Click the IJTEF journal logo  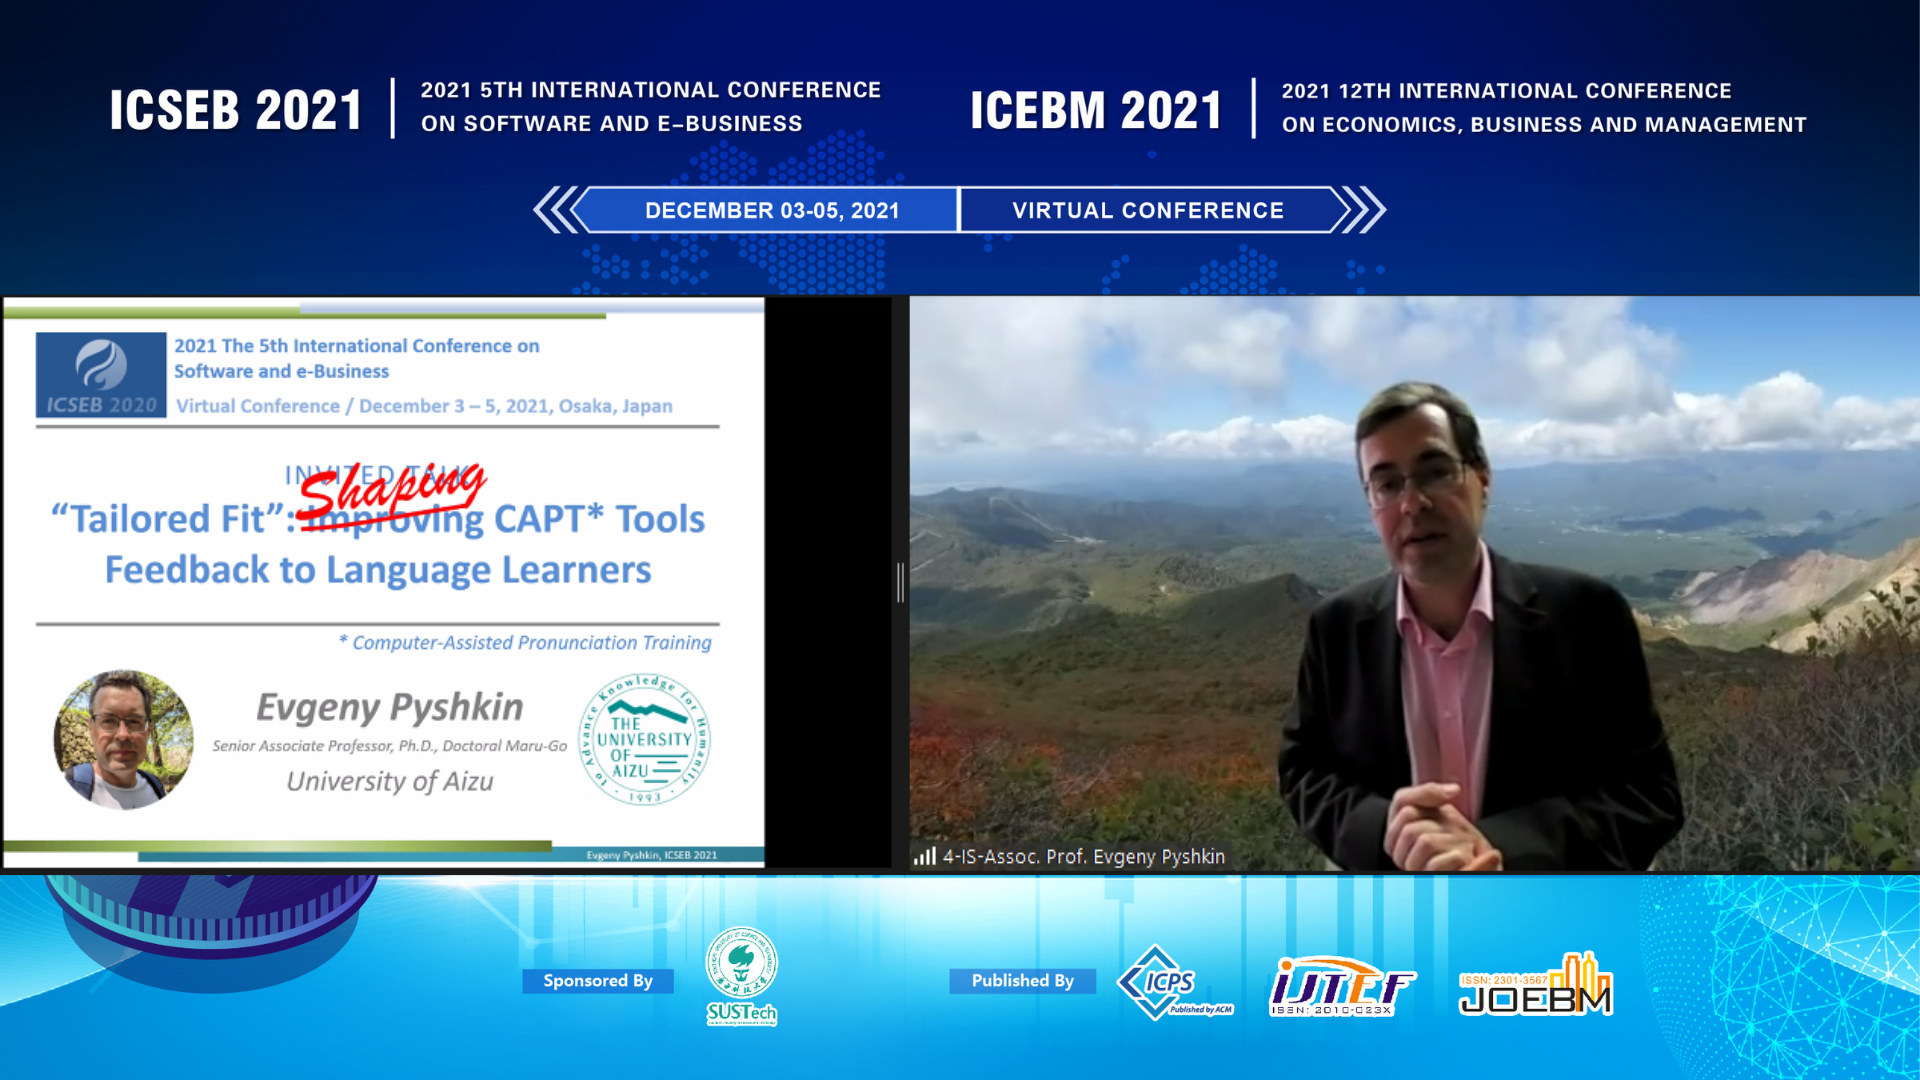coord(1342,986)
